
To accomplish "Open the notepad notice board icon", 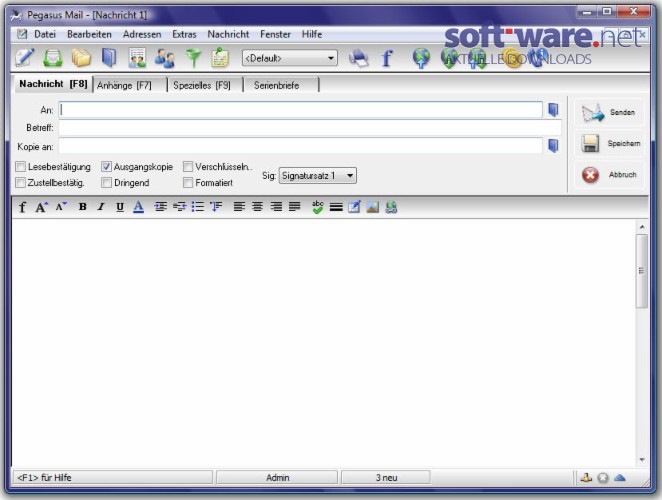I will point(220,57).
